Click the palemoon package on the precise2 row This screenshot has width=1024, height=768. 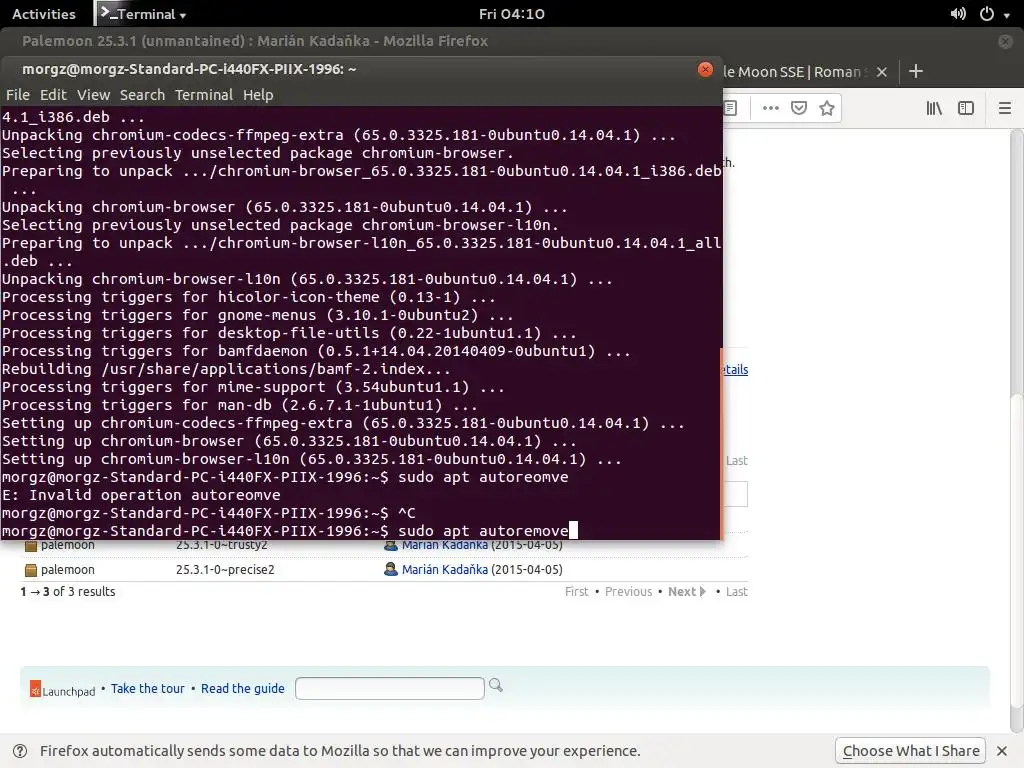(67, 569)
